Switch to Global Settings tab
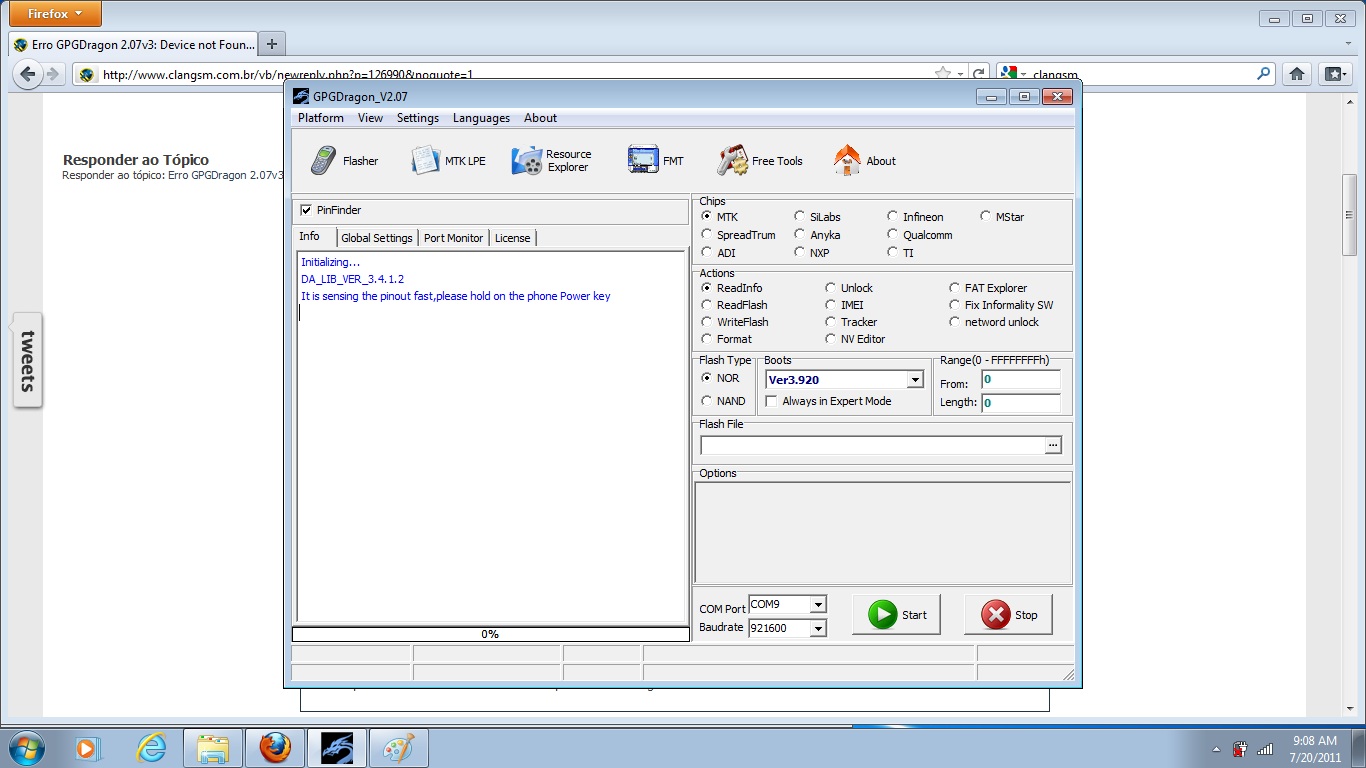This screenshot has width=1366, height=768. [x=376, y=238]
